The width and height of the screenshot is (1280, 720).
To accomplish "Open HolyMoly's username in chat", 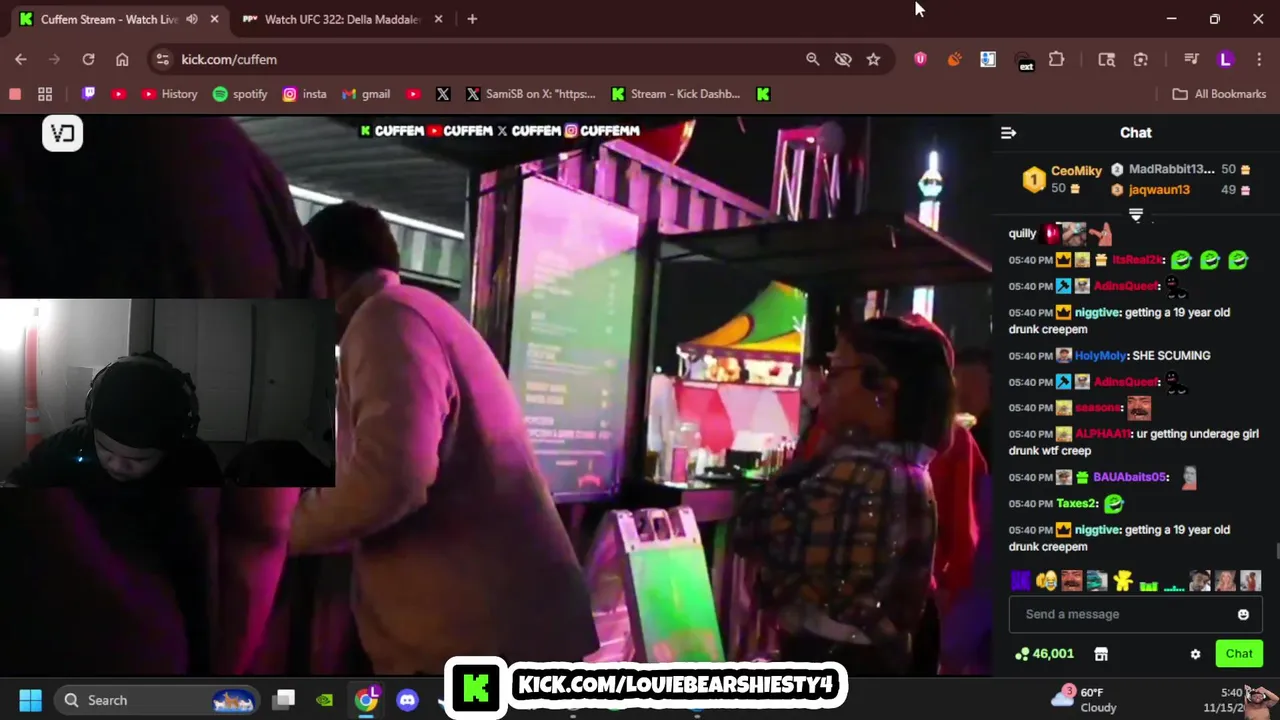I will coord(1100,356).
